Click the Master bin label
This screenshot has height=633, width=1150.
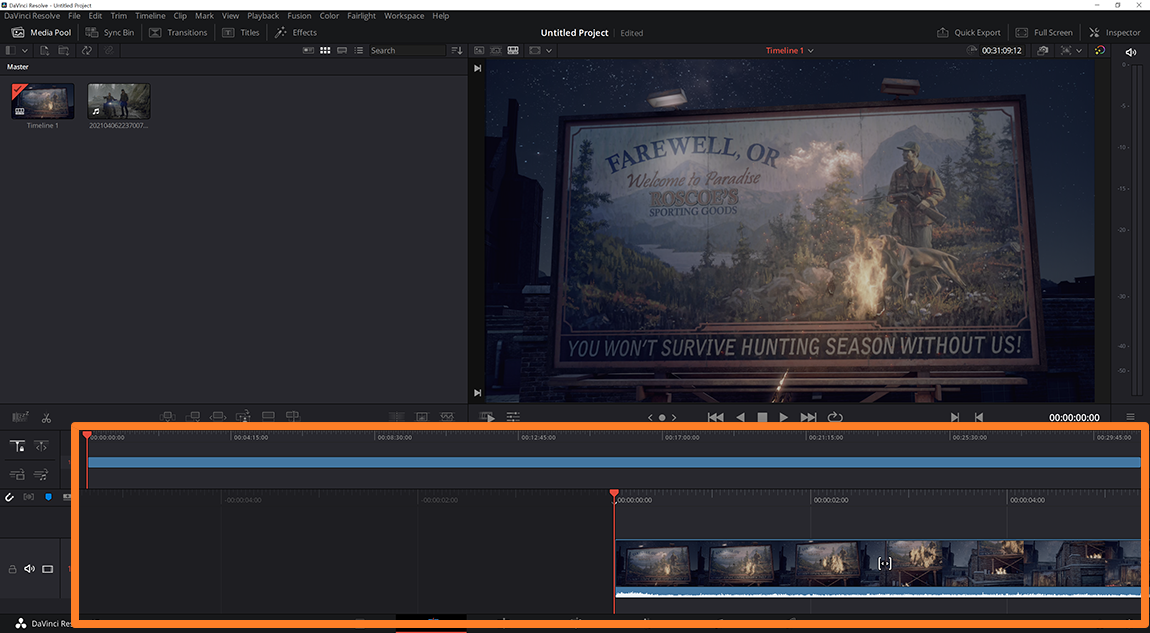(18, 67)
